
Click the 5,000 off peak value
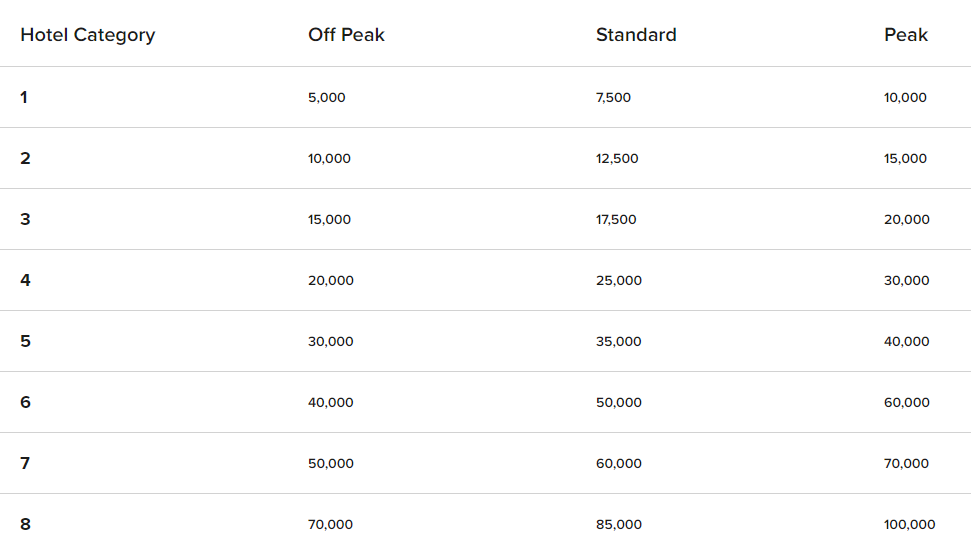click(x=326, y=97)
